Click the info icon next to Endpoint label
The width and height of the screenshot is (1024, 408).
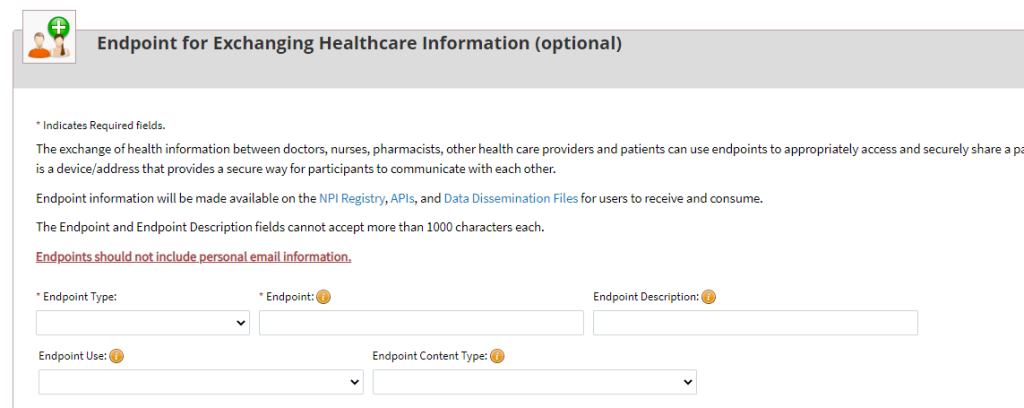[x=324, y=297]
